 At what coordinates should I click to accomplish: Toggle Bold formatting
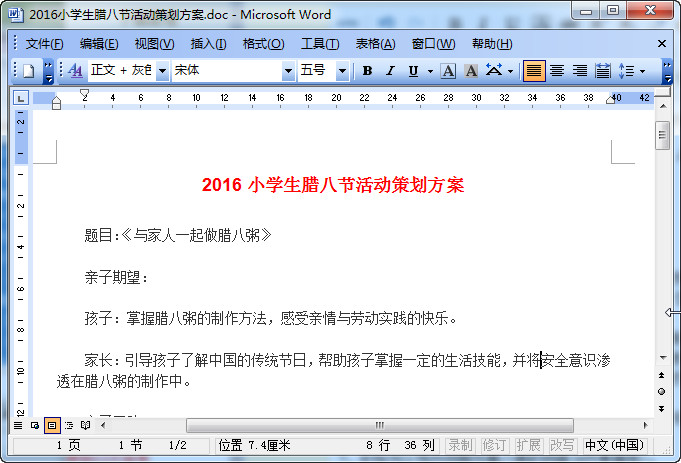(x=367, y=70)
